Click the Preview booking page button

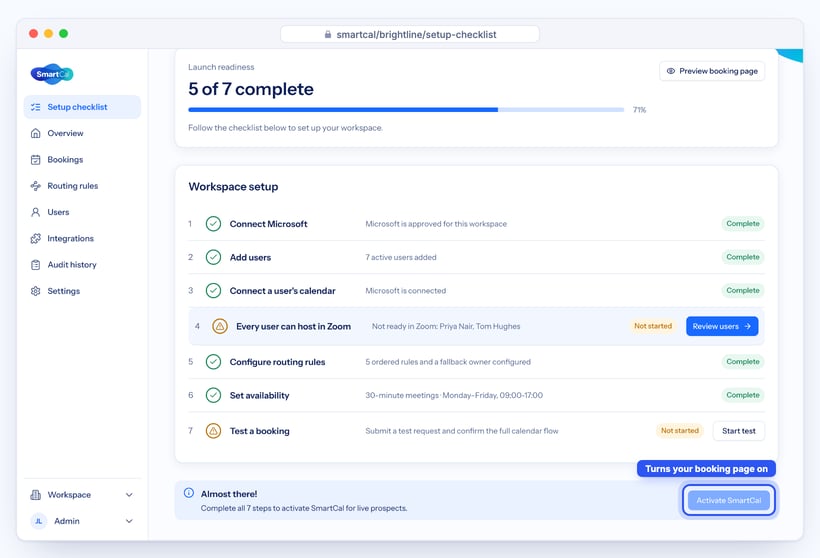712,71
